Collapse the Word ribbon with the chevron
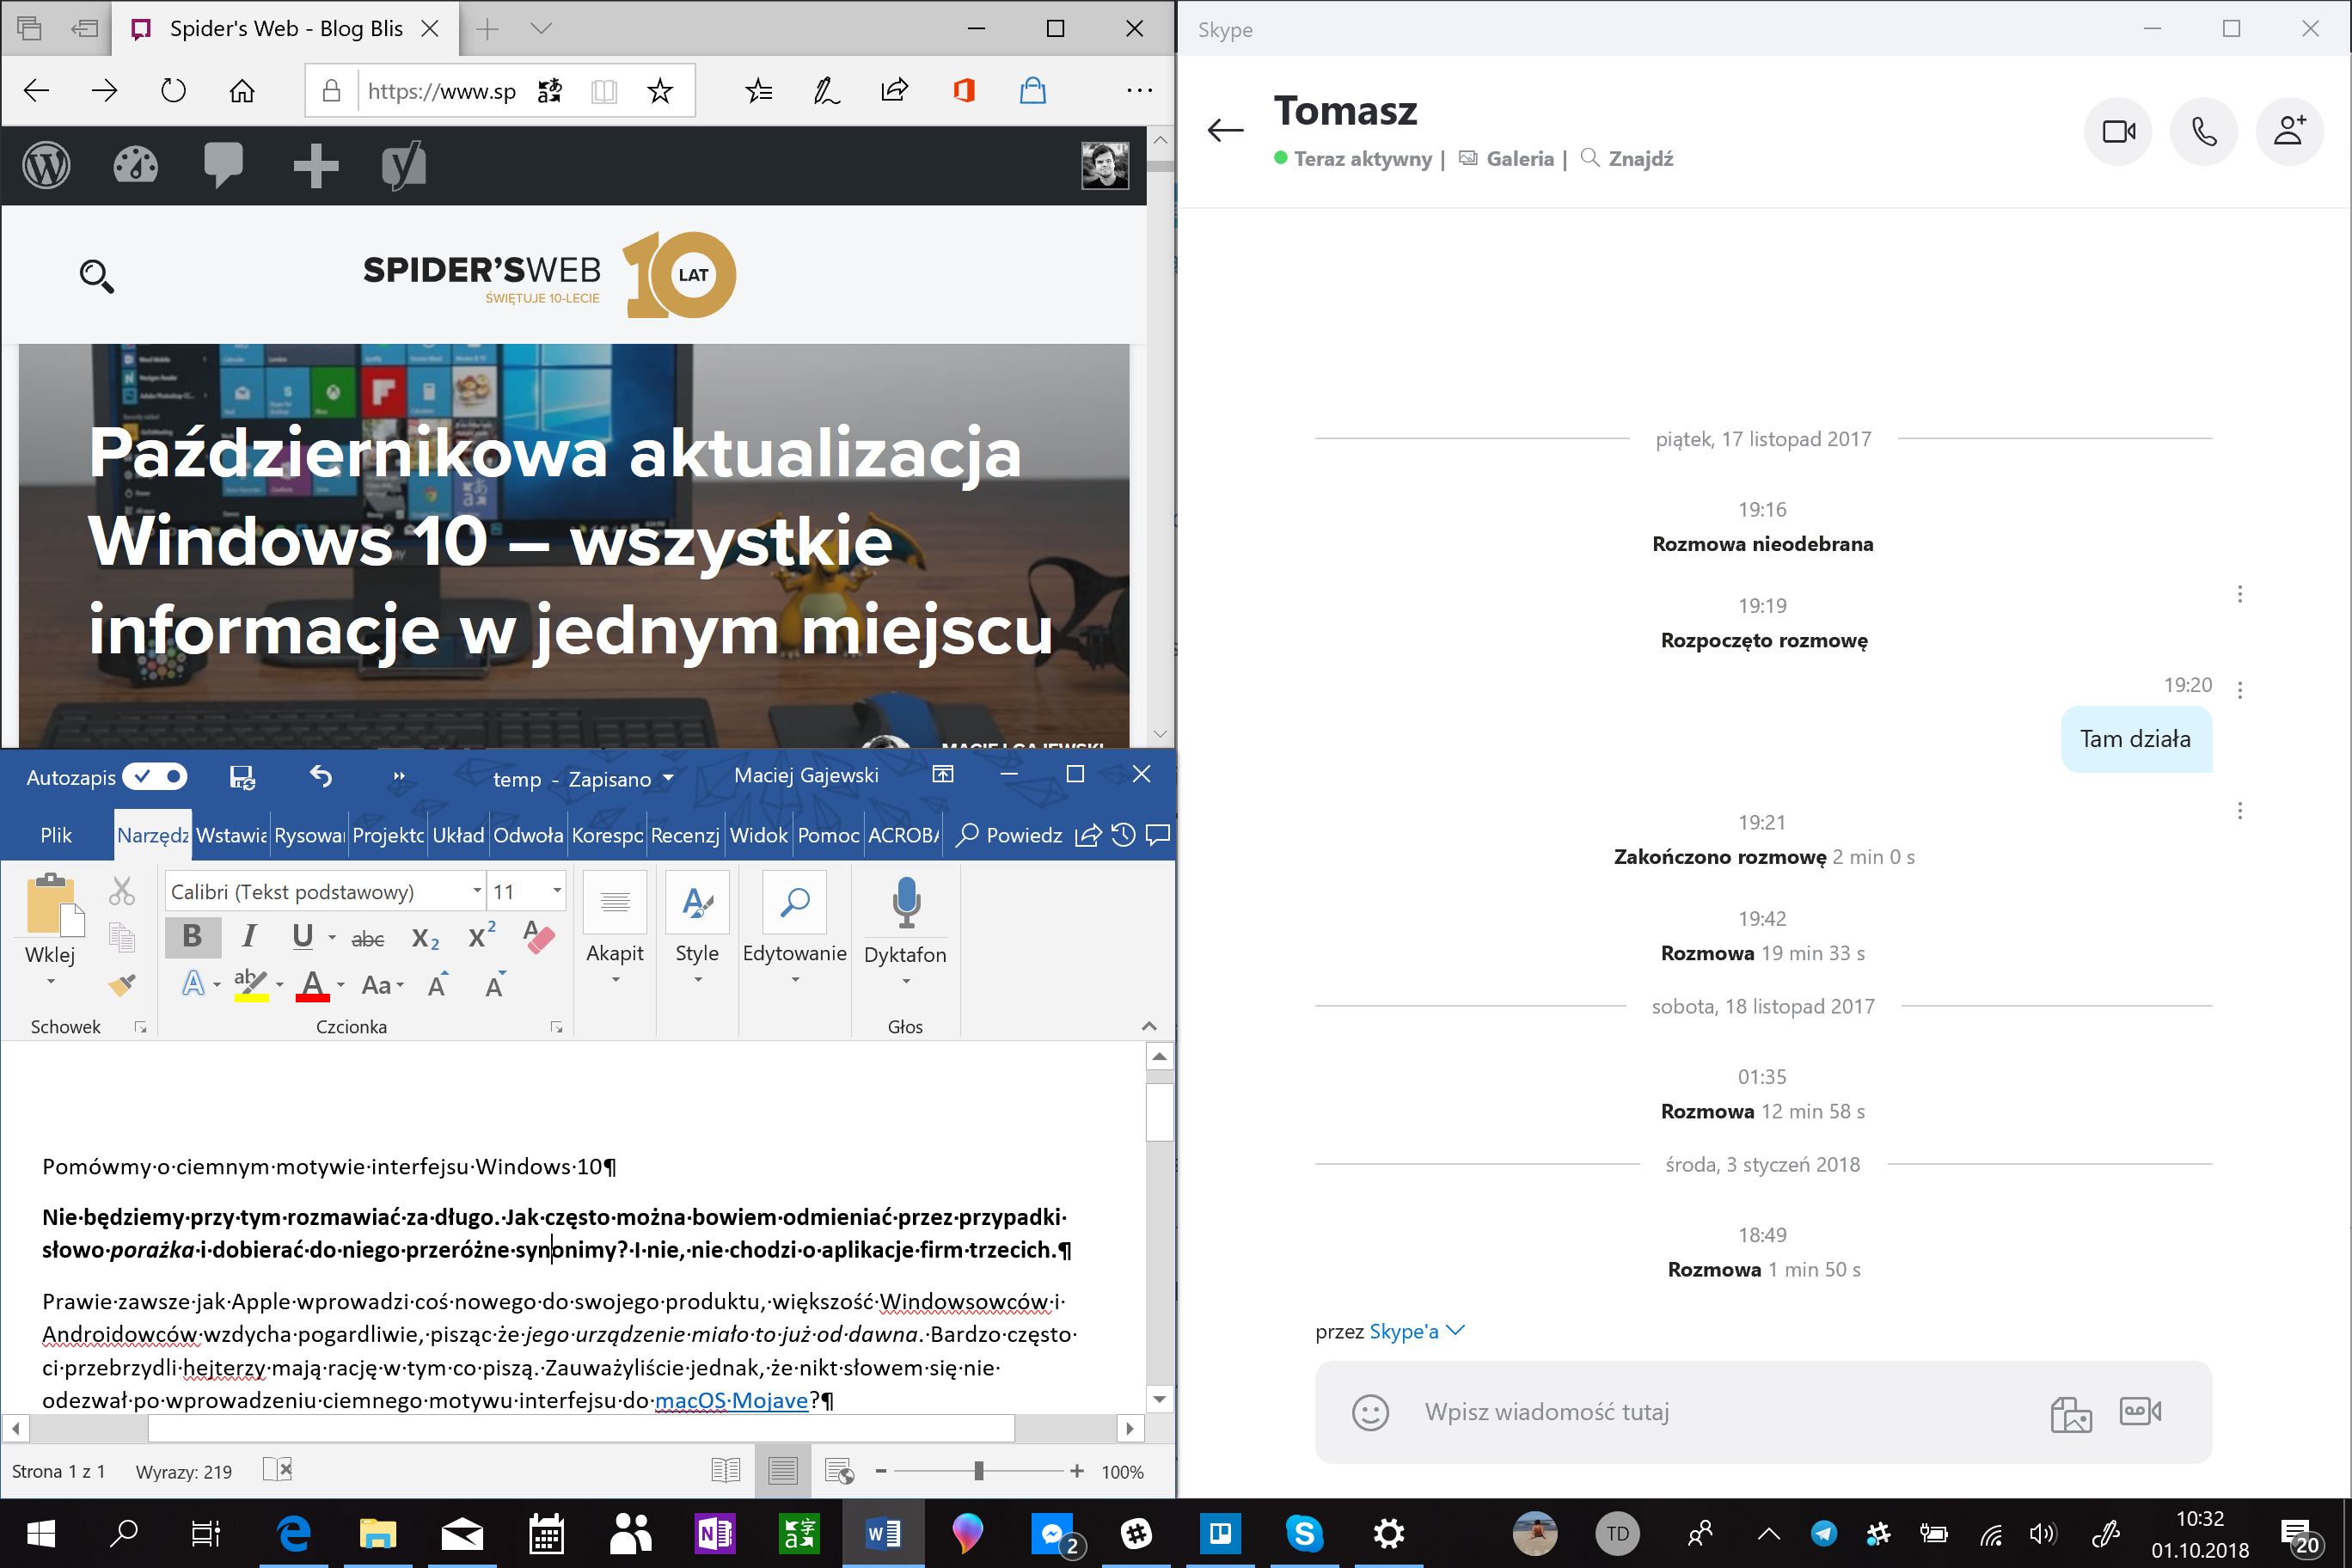2352x1568 pixels. (x=1149, y=1026)
